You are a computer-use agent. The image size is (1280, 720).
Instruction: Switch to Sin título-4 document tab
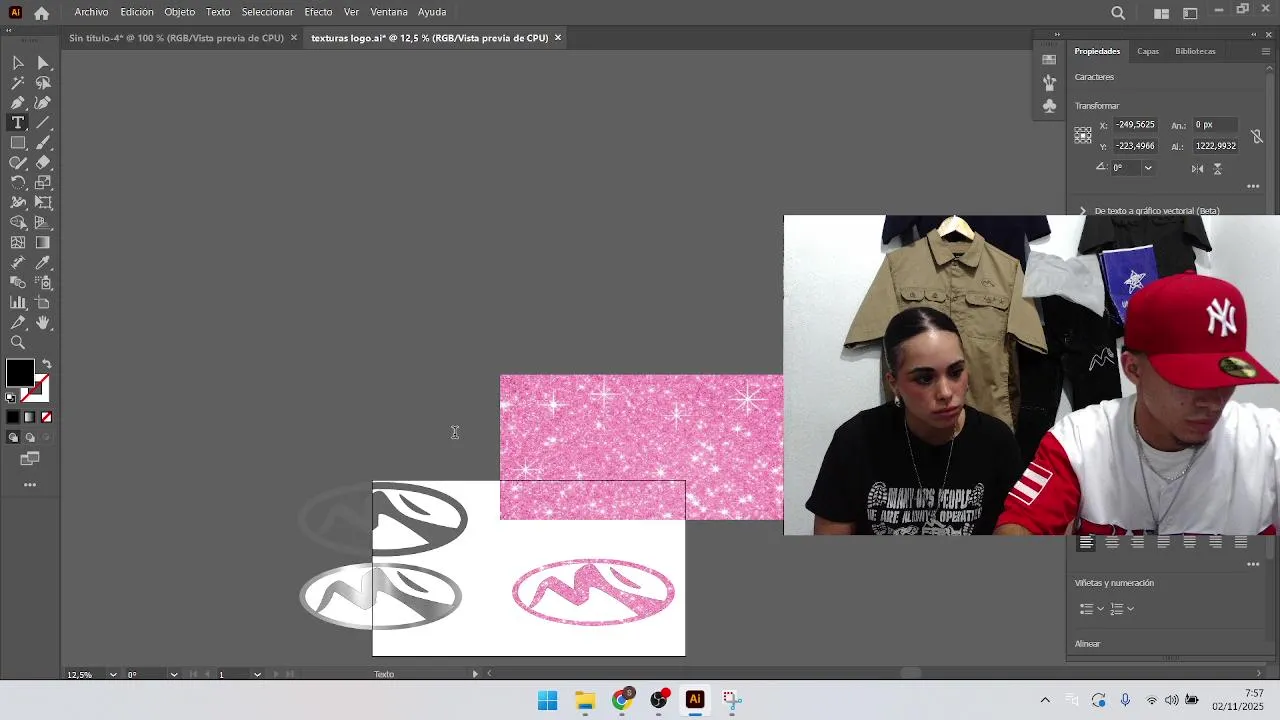[x=177, y=38]
